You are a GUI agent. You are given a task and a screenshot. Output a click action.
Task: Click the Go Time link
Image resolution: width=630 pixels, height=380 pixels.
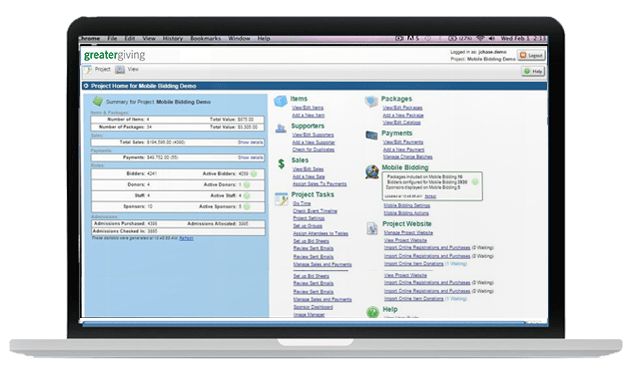(302, 204)
